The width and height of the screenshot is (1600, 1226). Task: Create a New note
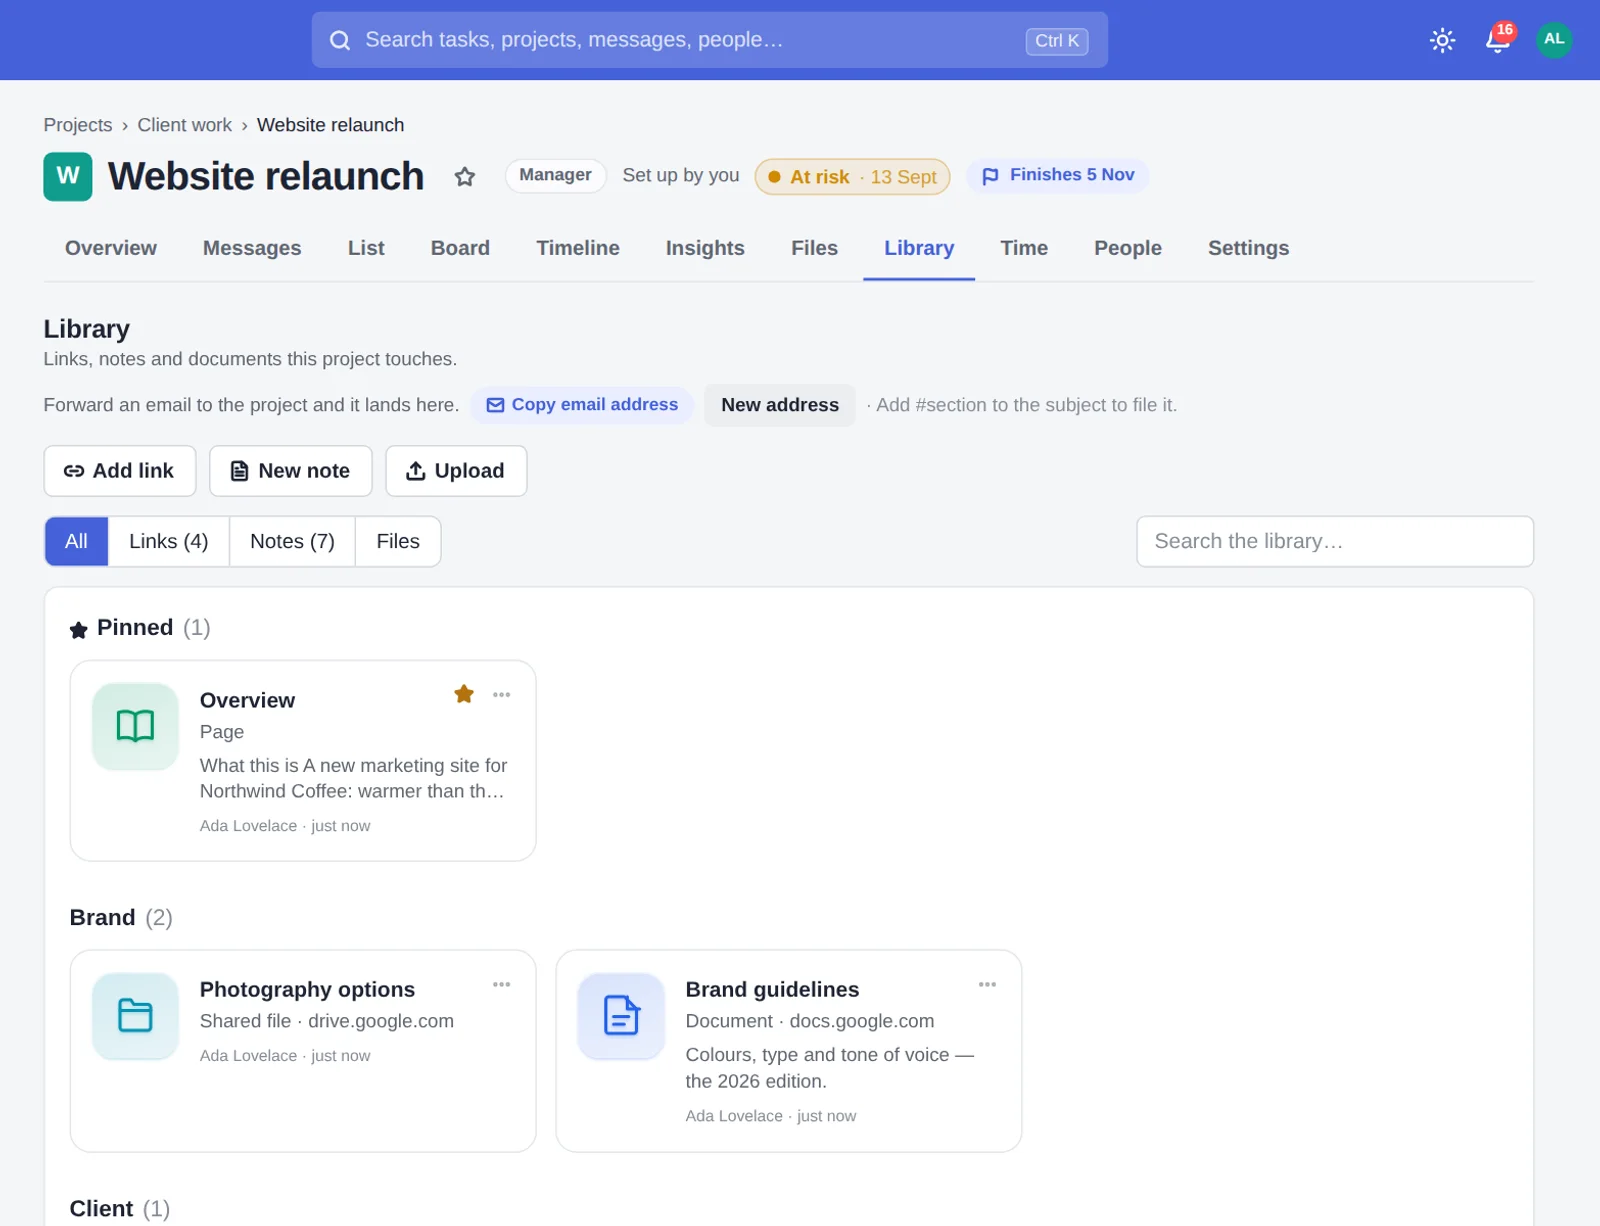pyautogui.click(x=291, y=471)
